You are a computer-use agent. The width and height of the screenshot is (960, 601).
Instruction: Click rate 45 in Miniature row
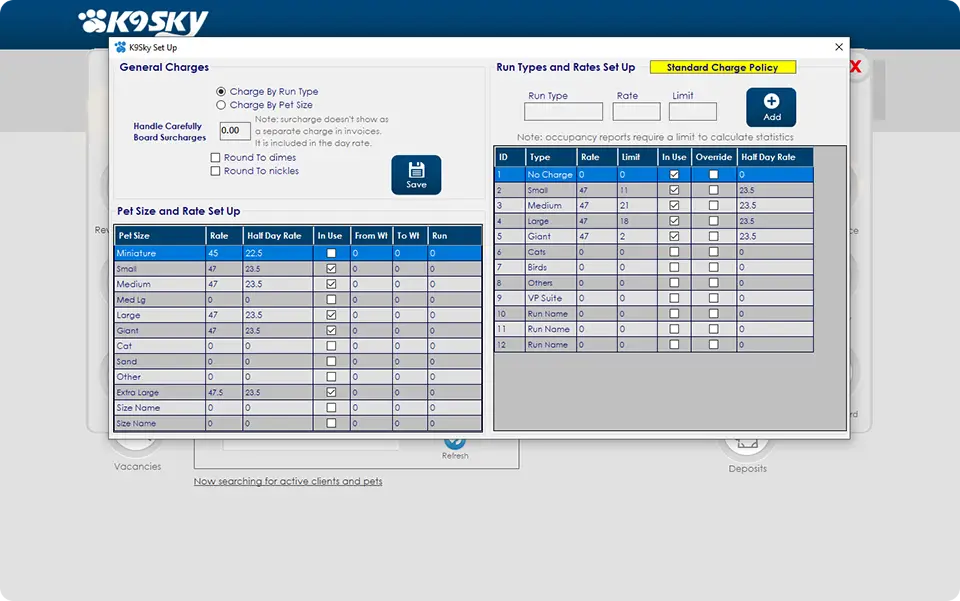click(x=224, y=253)
